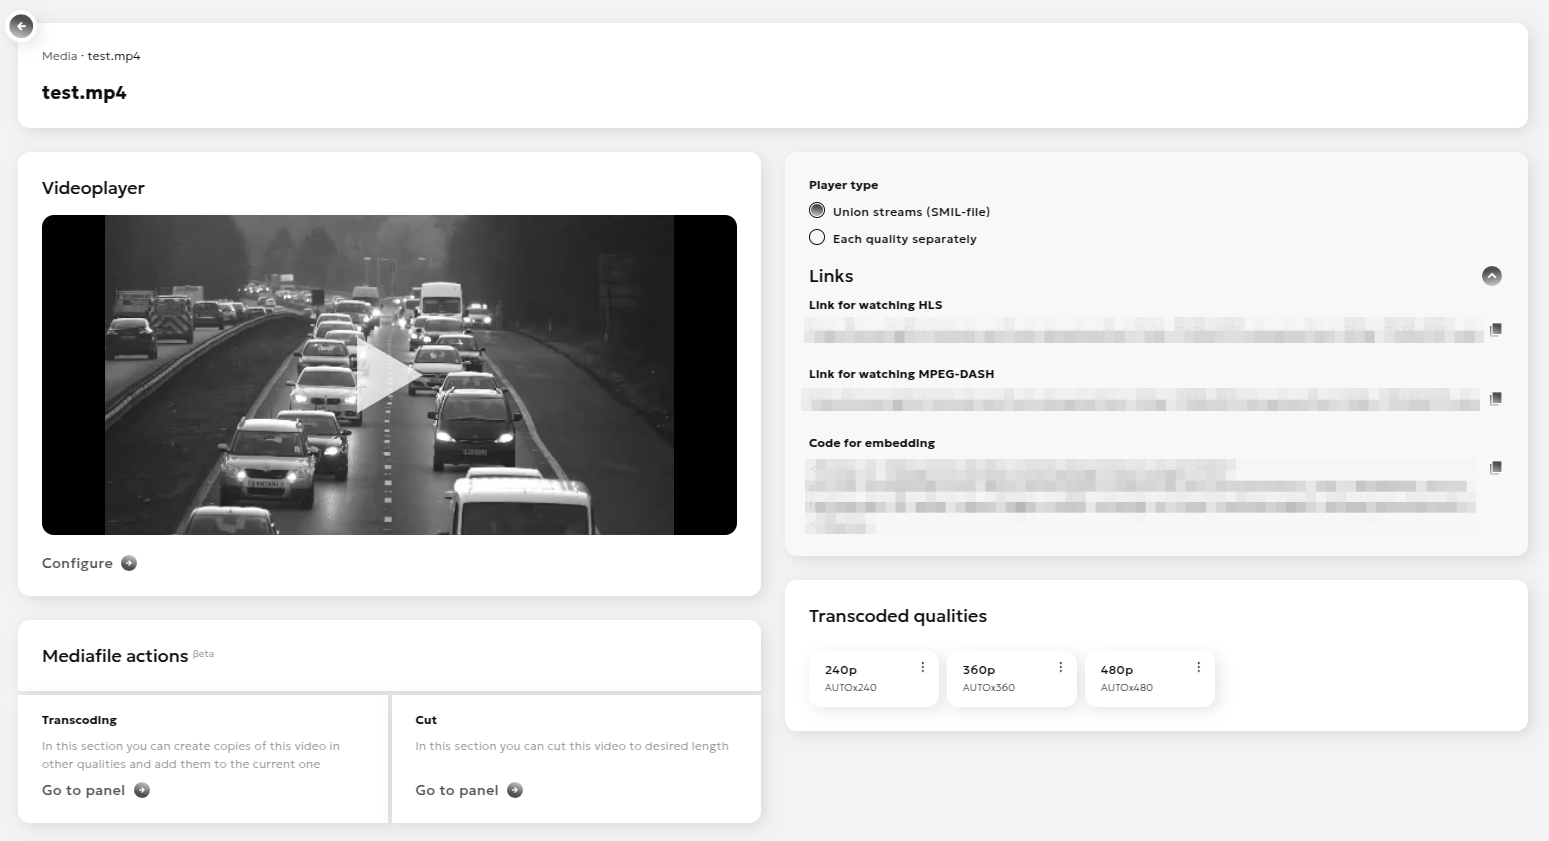Image resolution: width=1549 pixels, height=841 pixels.
Task: Select Each quality separately option
Action: click(817, 238)
